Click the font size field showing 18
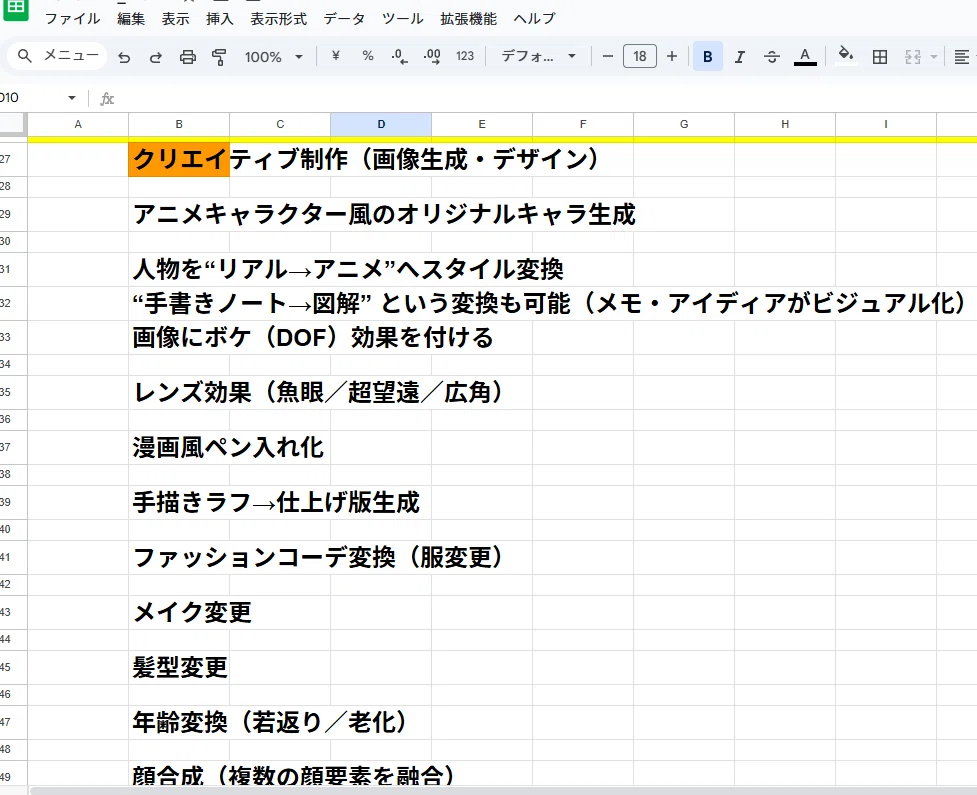The height and width of the screenshot is (795, 977). 640,56
